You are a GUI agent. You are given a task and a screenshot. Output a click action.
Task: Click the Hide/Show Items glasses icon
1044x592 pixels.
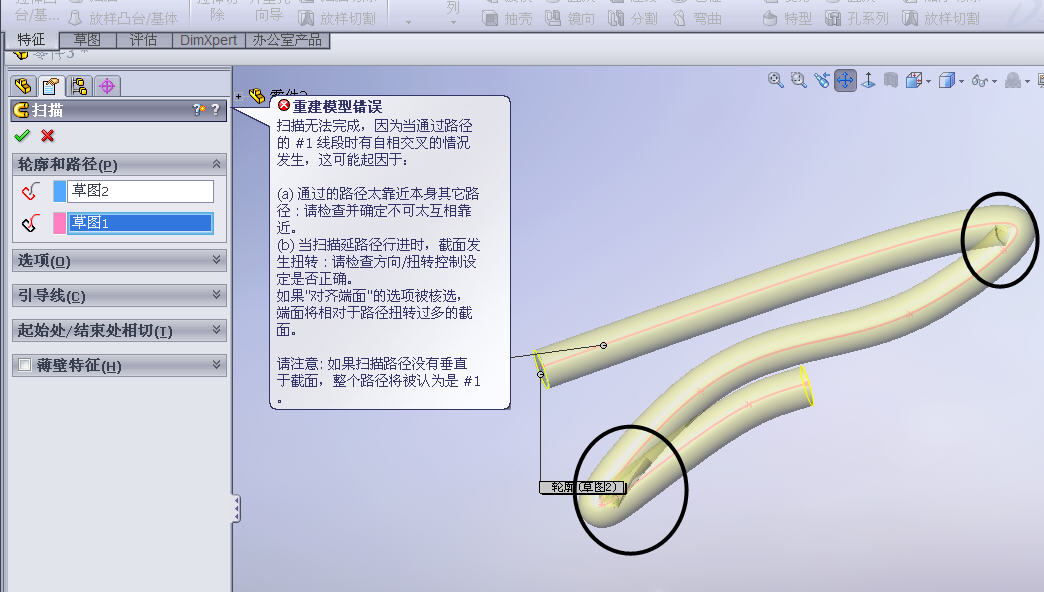980,81
